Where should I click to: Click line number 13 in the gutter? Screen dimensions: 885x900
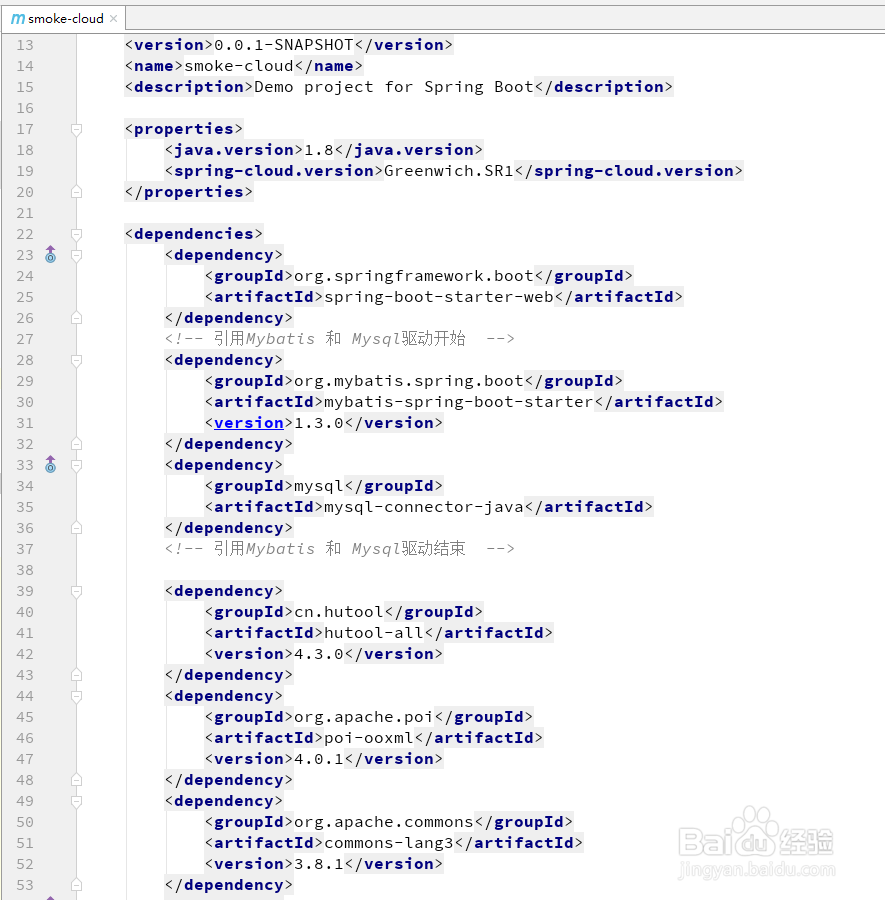[x=25, y=45]
